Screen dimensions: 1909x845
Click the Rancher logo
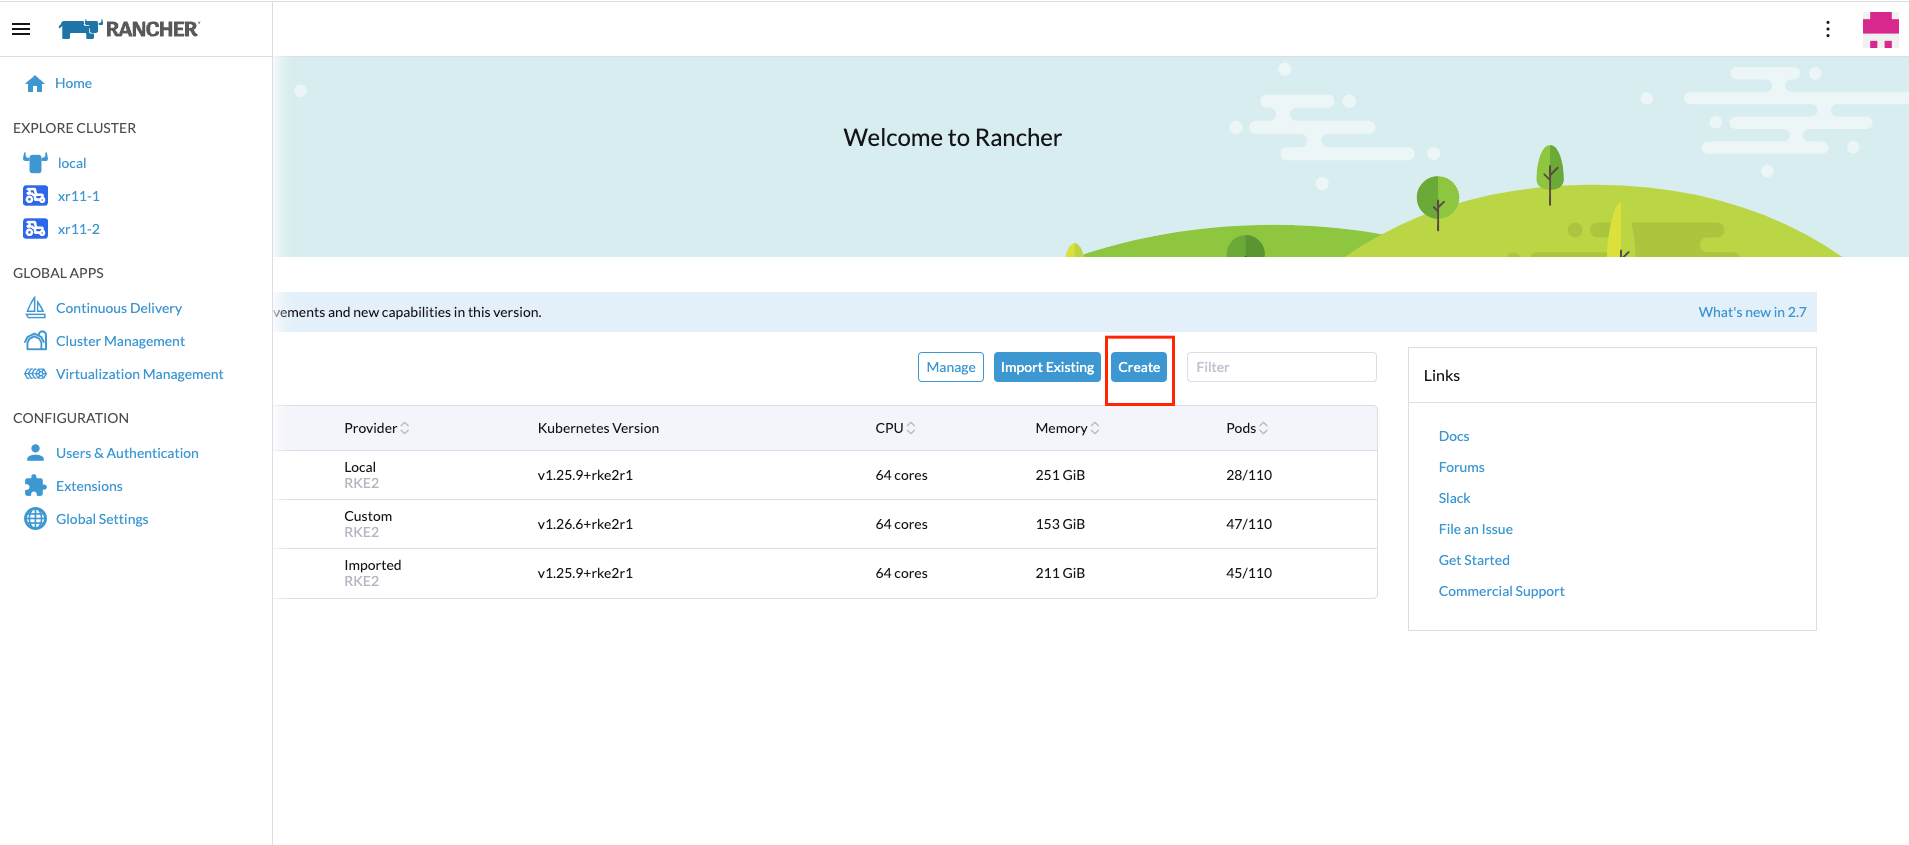pyautogui.click(x=129, y=29)
